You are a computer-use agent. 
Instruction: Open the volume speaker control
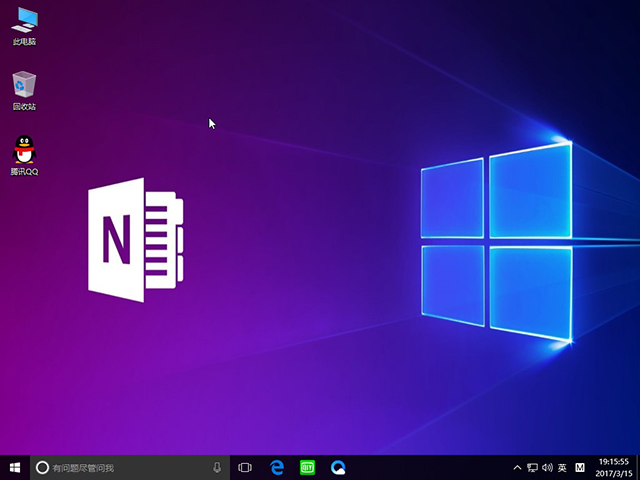point(547,467)
